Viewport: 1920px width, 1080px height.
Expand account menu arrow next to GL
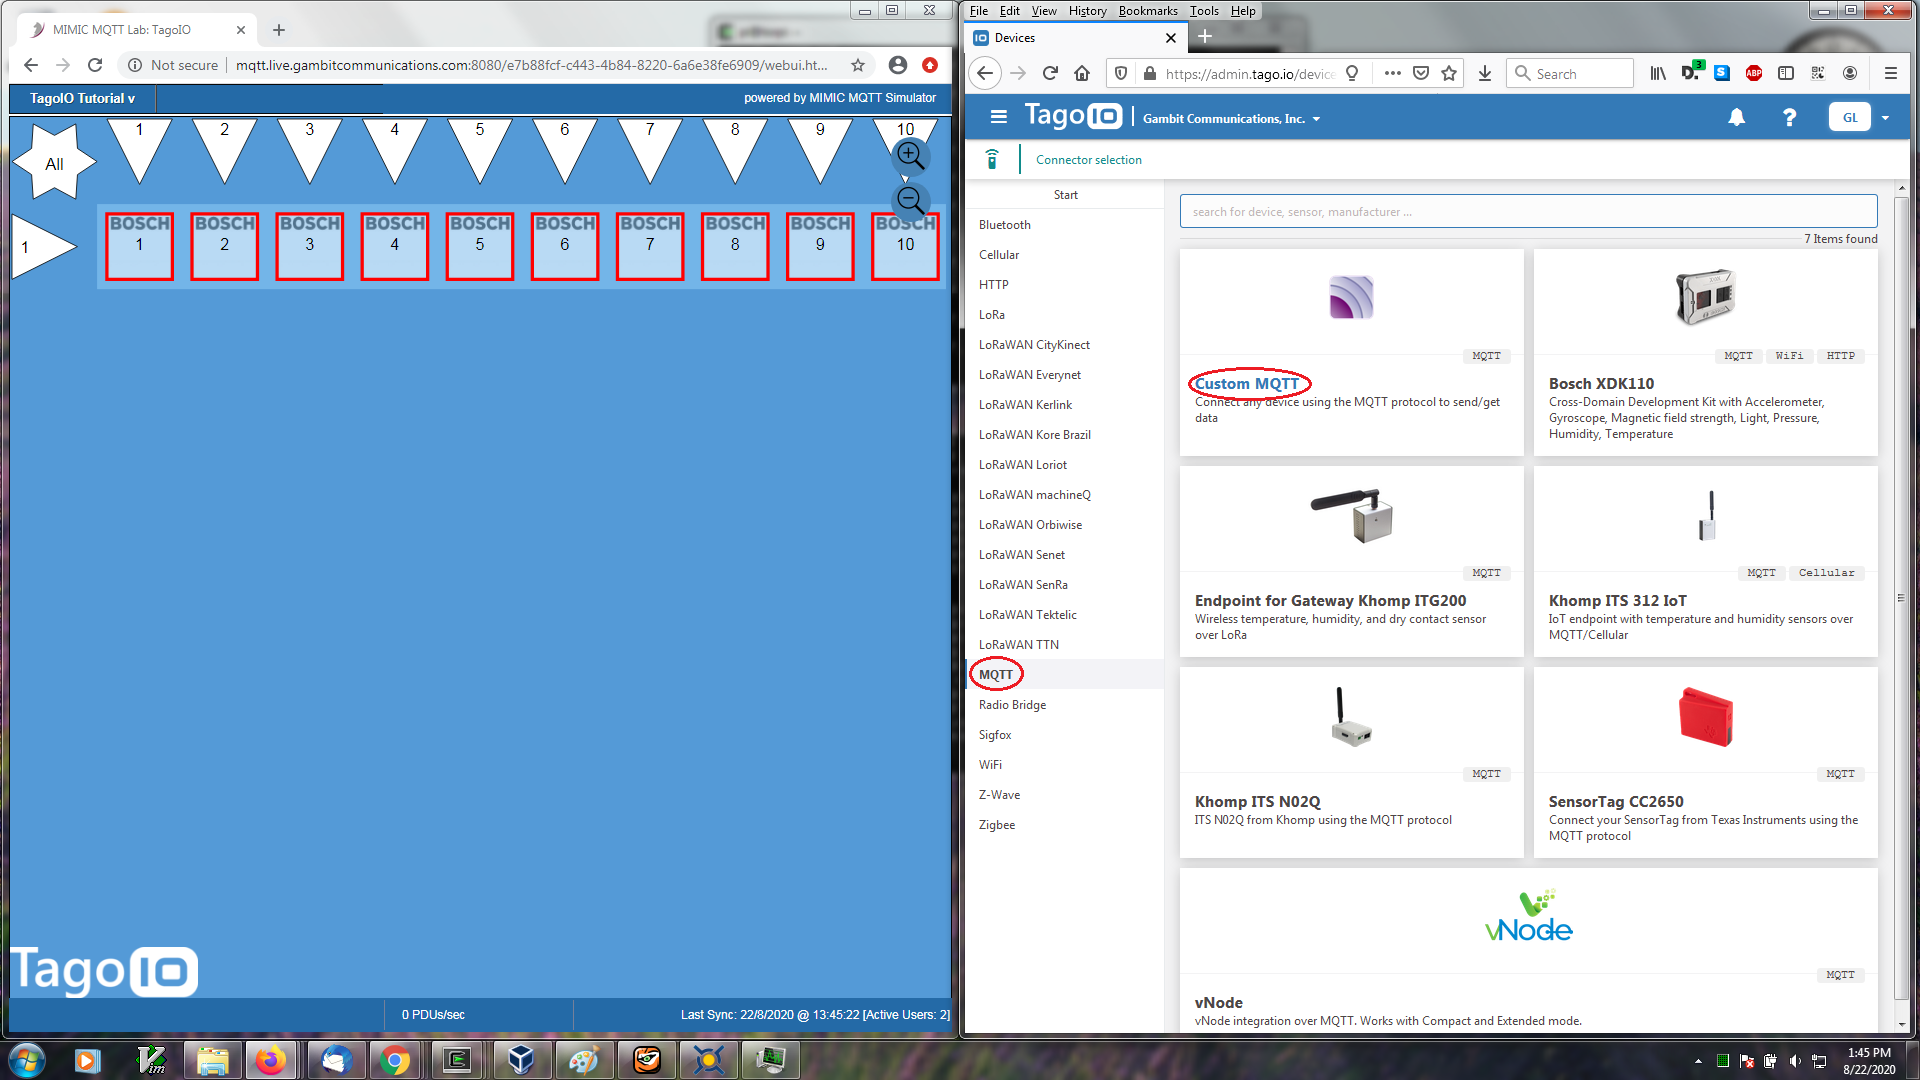pos(1886,118)
